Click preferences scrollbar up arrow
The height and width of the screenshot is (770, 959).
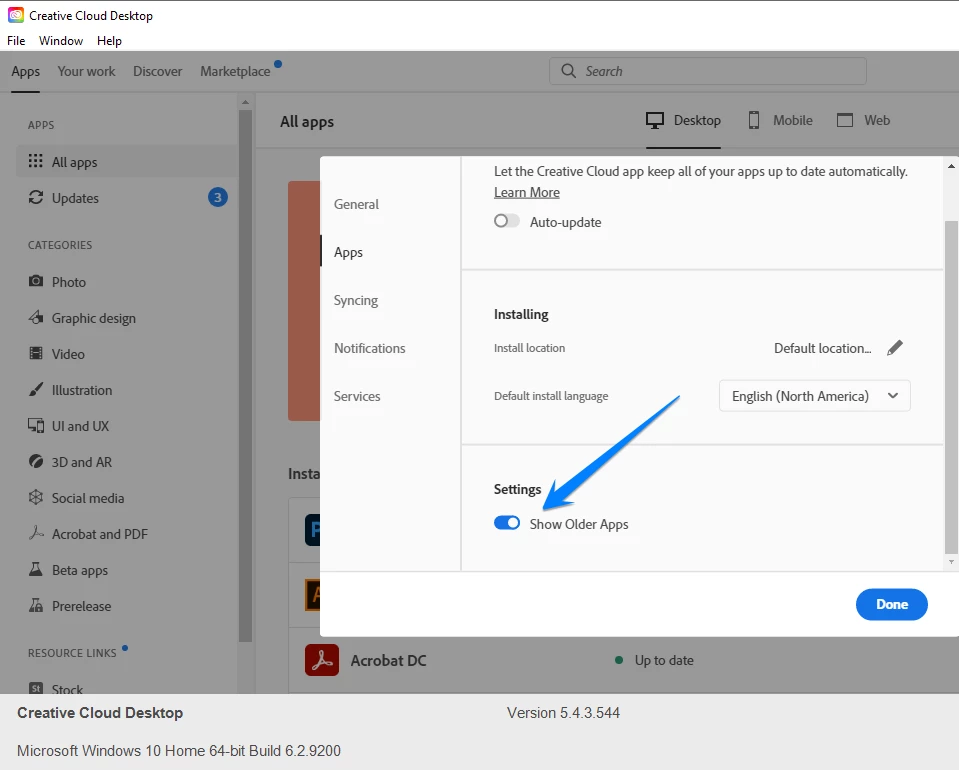tap(951, 166)
